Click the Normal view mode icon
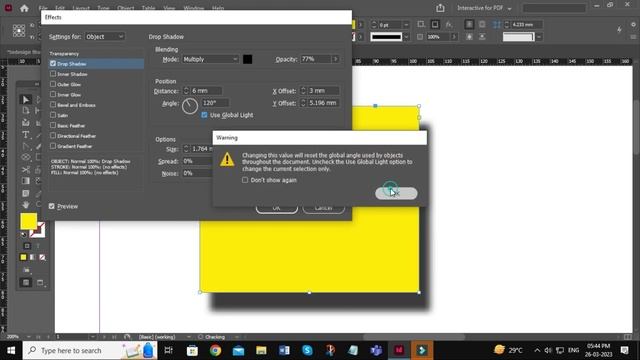 25,282
